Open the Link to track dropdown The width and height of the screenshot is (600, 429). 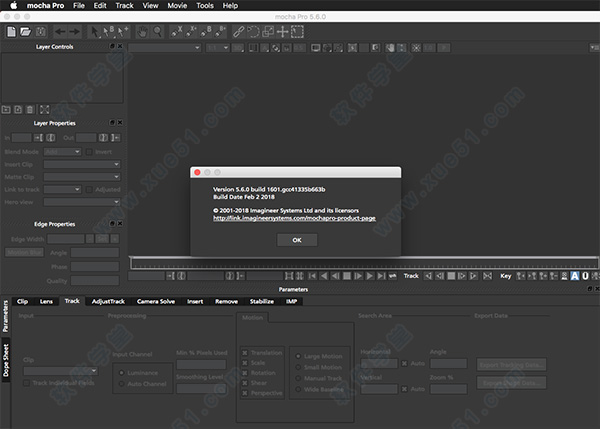62,189
